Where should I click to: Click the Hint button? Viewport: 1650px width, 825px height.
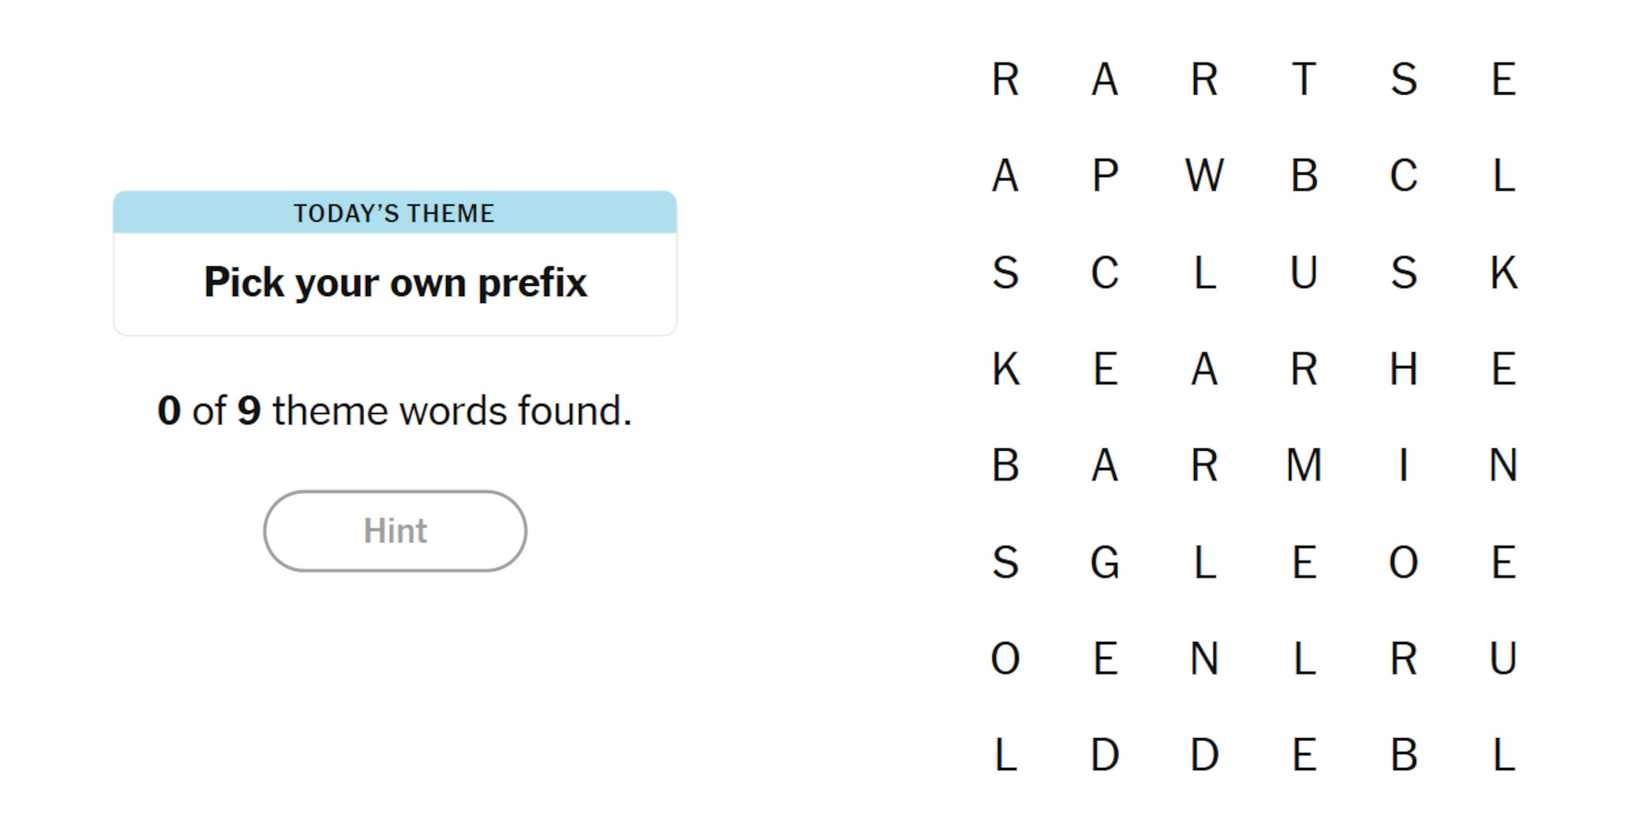pos(395,531)
